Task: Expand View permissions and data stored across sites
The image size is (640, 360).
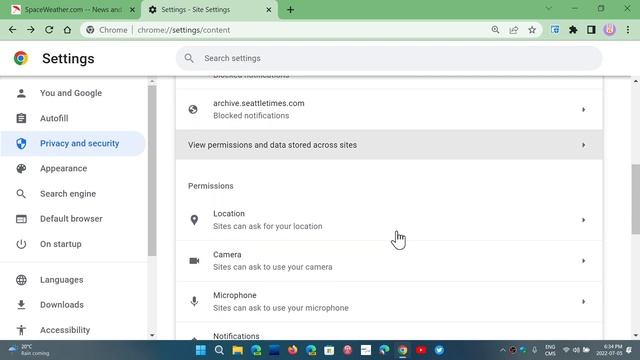Action: [x=584, y=145]
